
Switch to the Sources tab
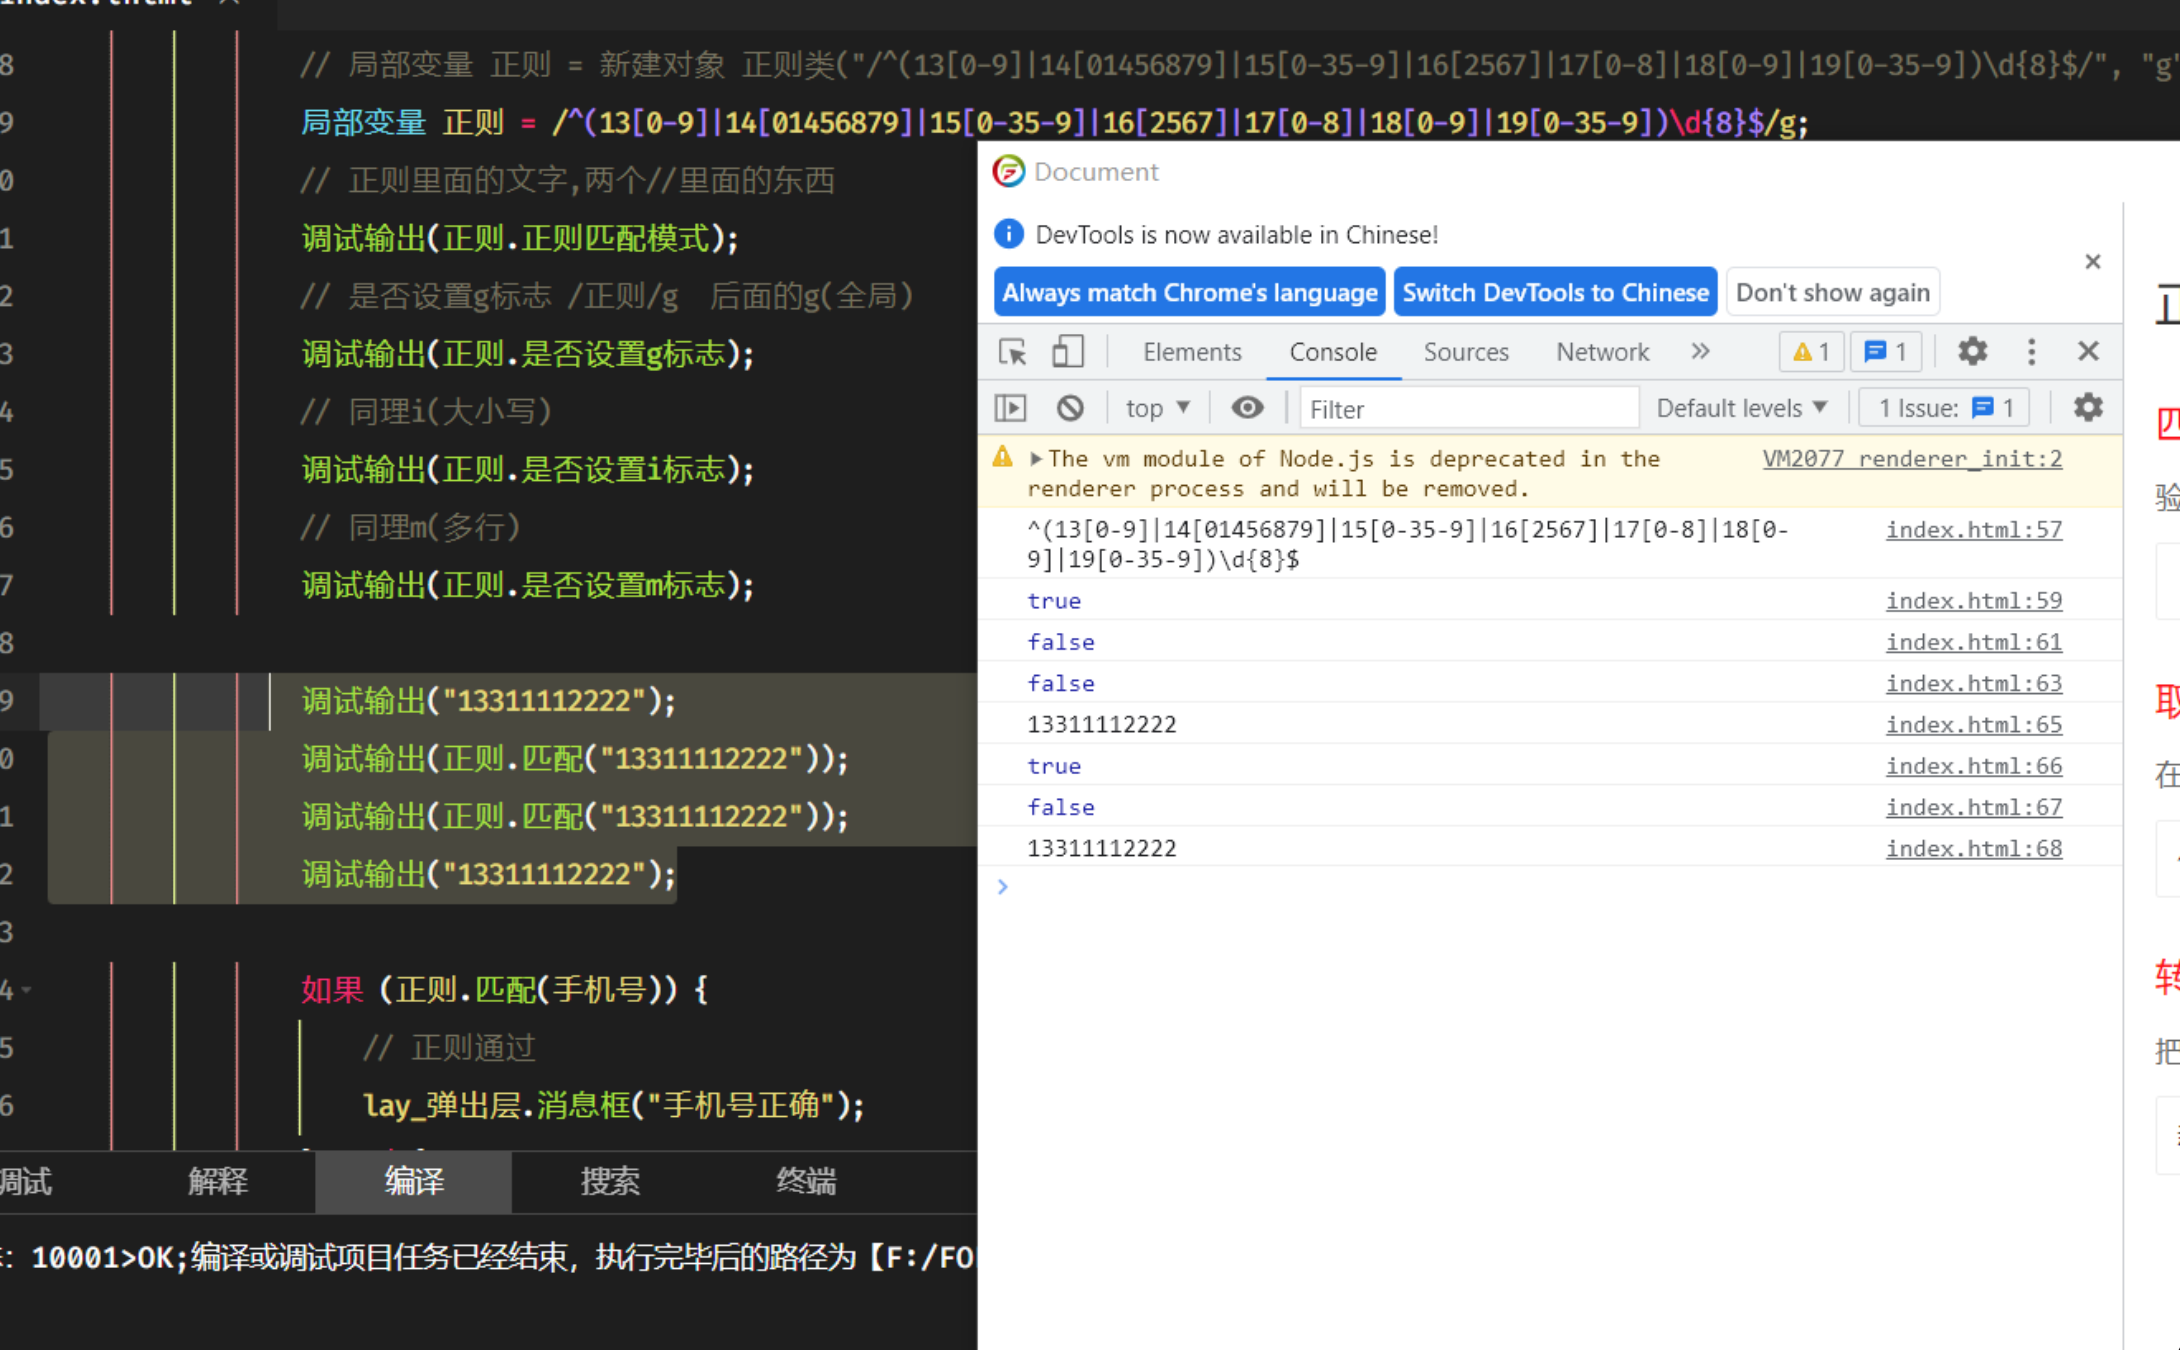[1466, 352]
